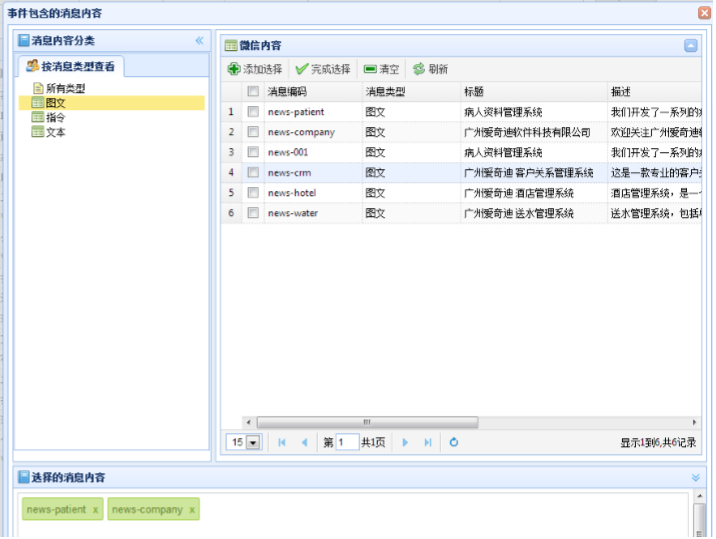Check the news-001 row checkbox
This screenshot has width=716, height=539.
(253, 152)
